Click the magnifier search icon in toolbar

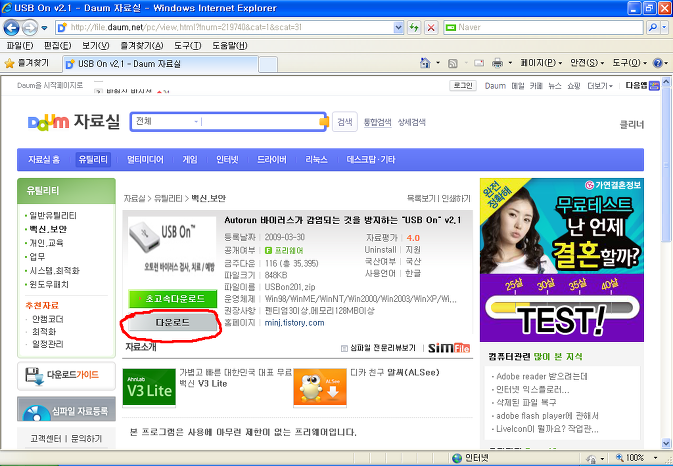[x=652, y=27]
